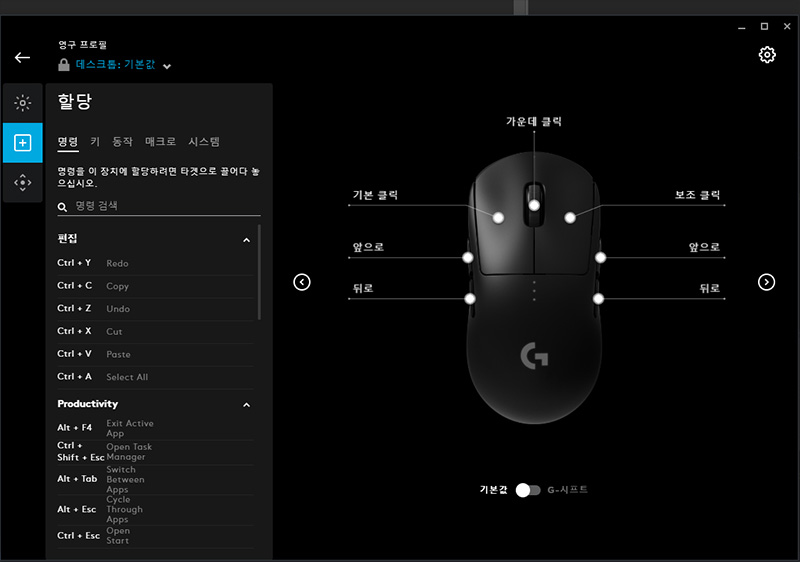Open settings via the gear icon
This screenshot has height=562, width=800.
767,55
